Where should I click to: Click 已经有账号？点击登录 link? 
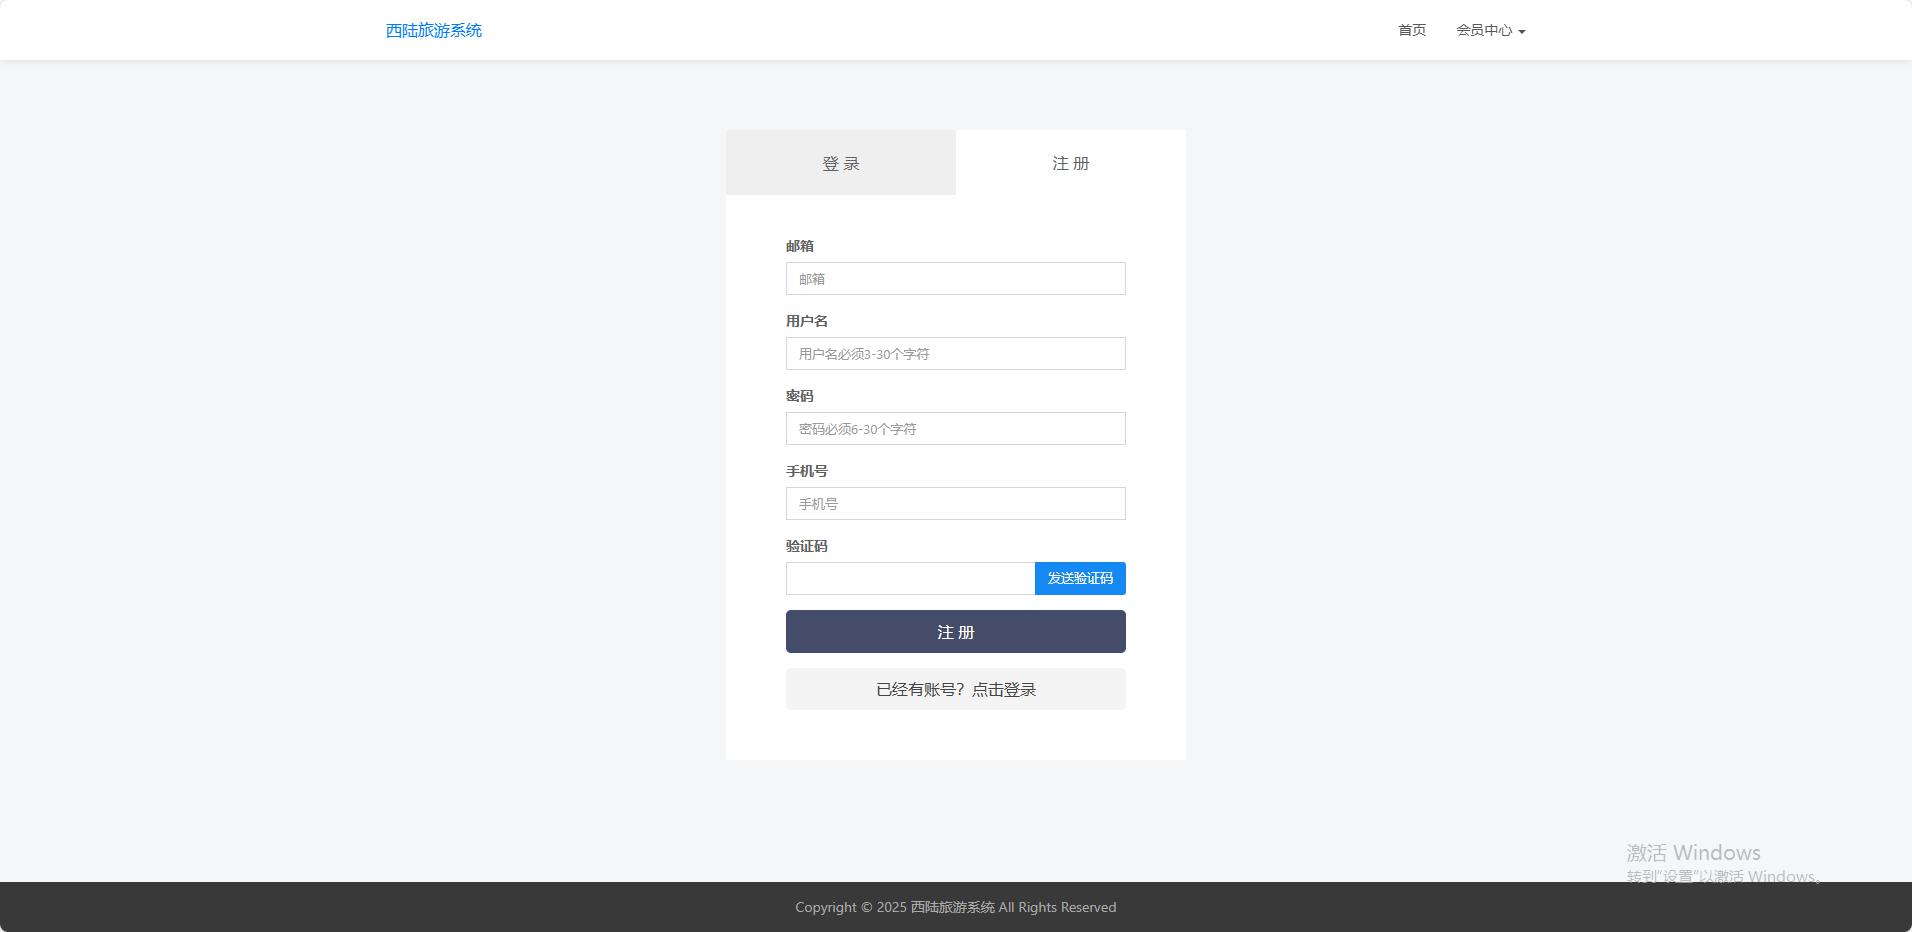point(955,689)
